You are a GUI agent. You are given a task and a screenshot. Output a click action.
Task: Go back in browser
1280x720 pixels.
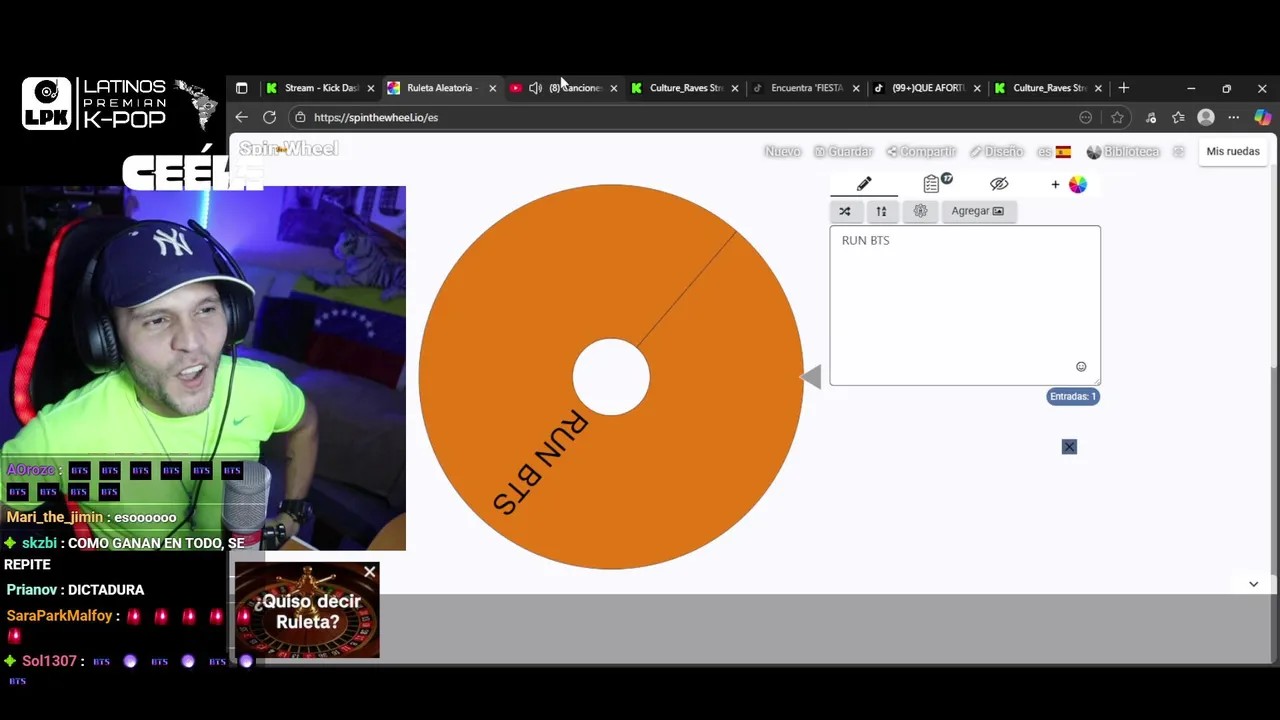[241, 117]
